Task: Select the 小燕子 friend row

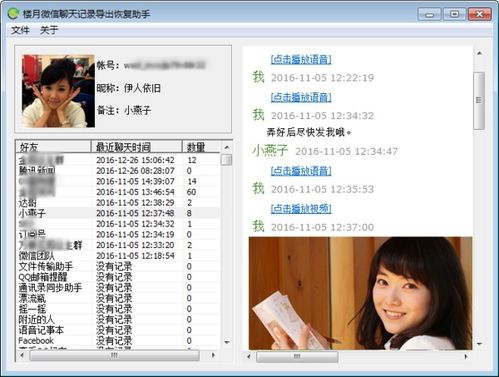Action: click(x=118, y=213)
